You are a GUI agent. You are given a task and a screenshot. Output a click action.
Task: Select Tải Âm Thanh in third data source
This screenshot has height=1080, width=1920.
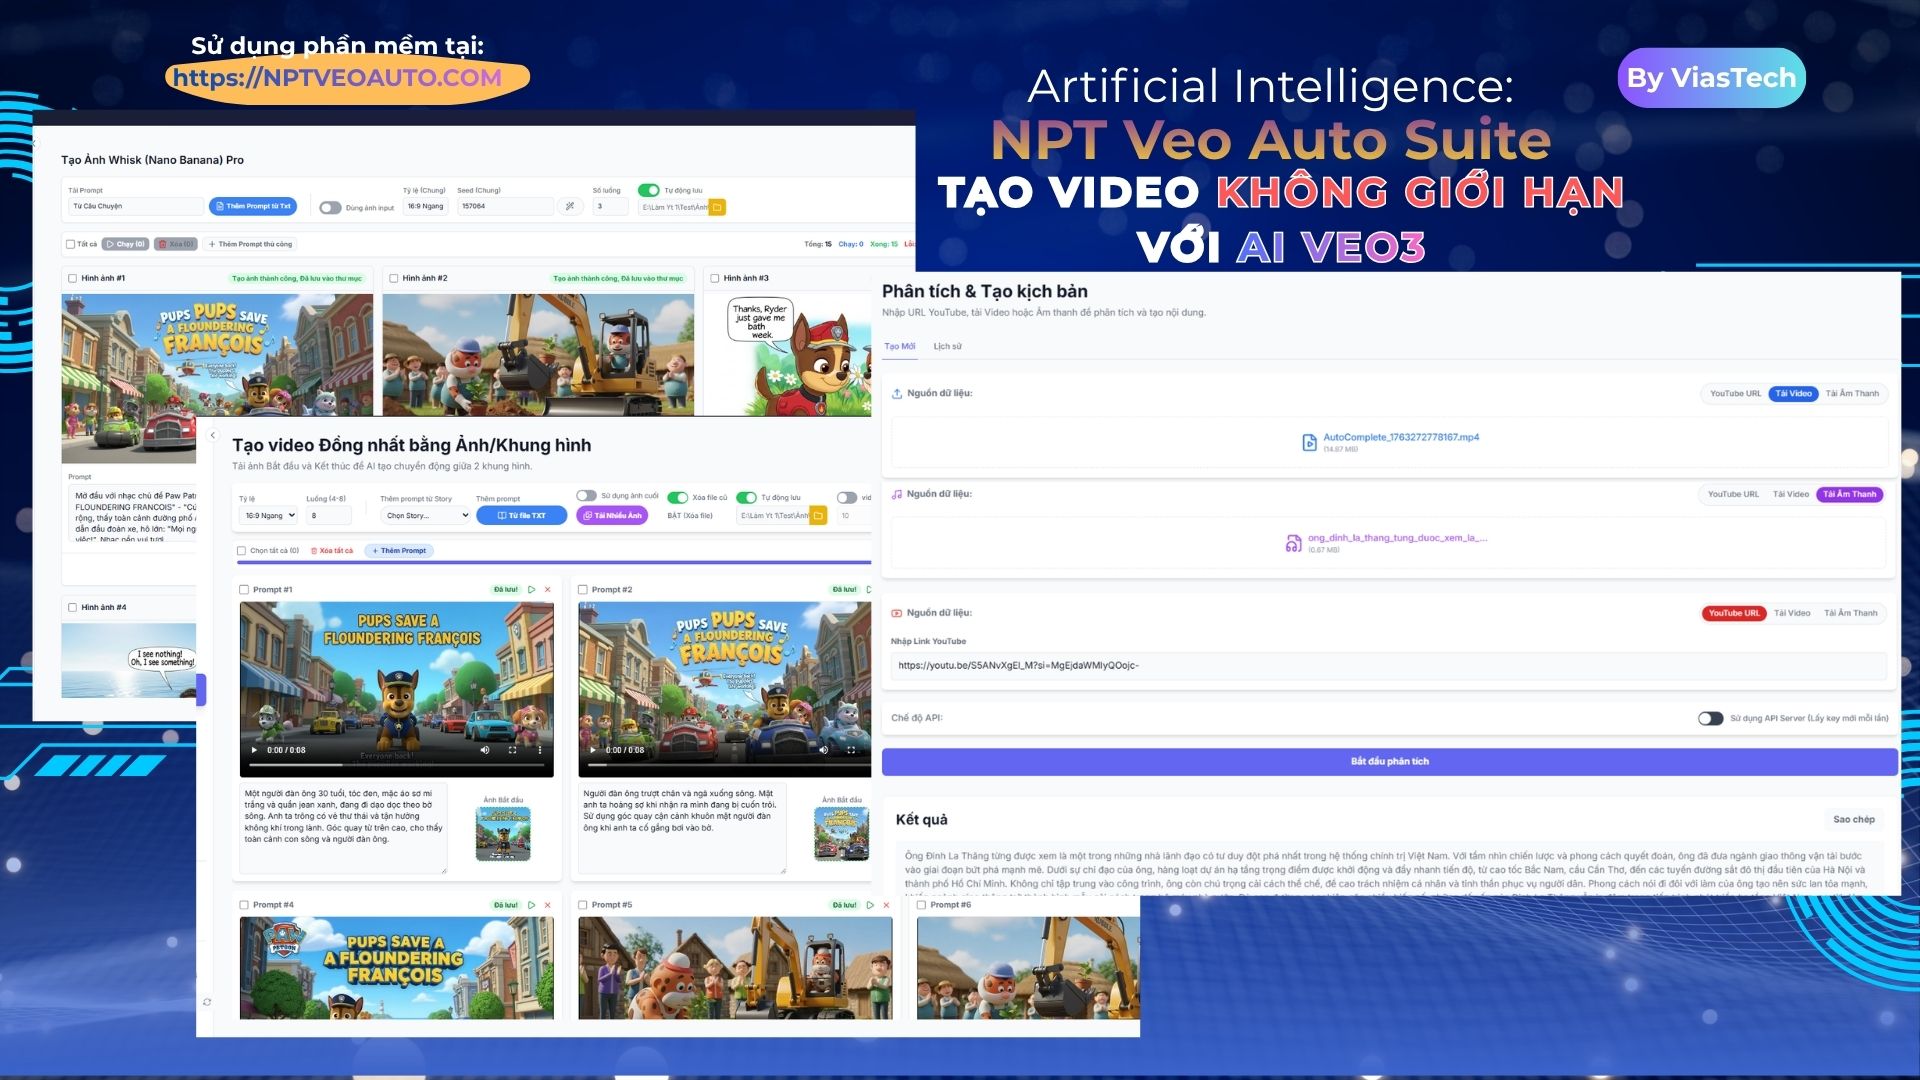point(1851,614)
